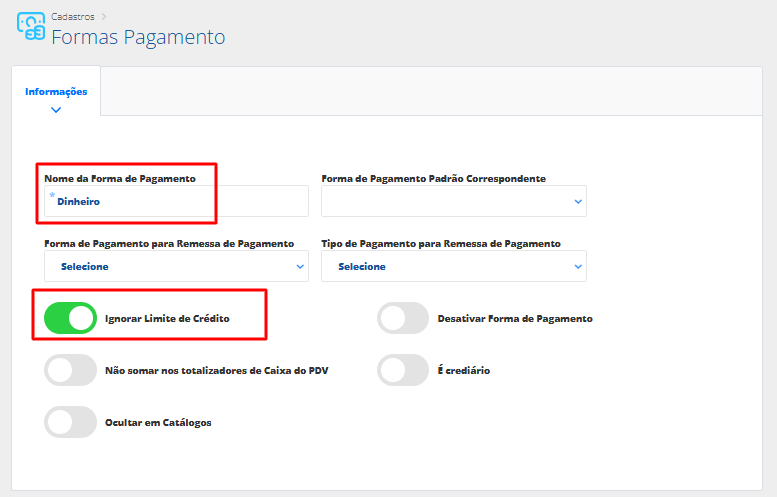The height and width of the screenshot is (497, 777).
Task: Click the breadcrumb arrow after Cadastros
Action: coord(104,16)
